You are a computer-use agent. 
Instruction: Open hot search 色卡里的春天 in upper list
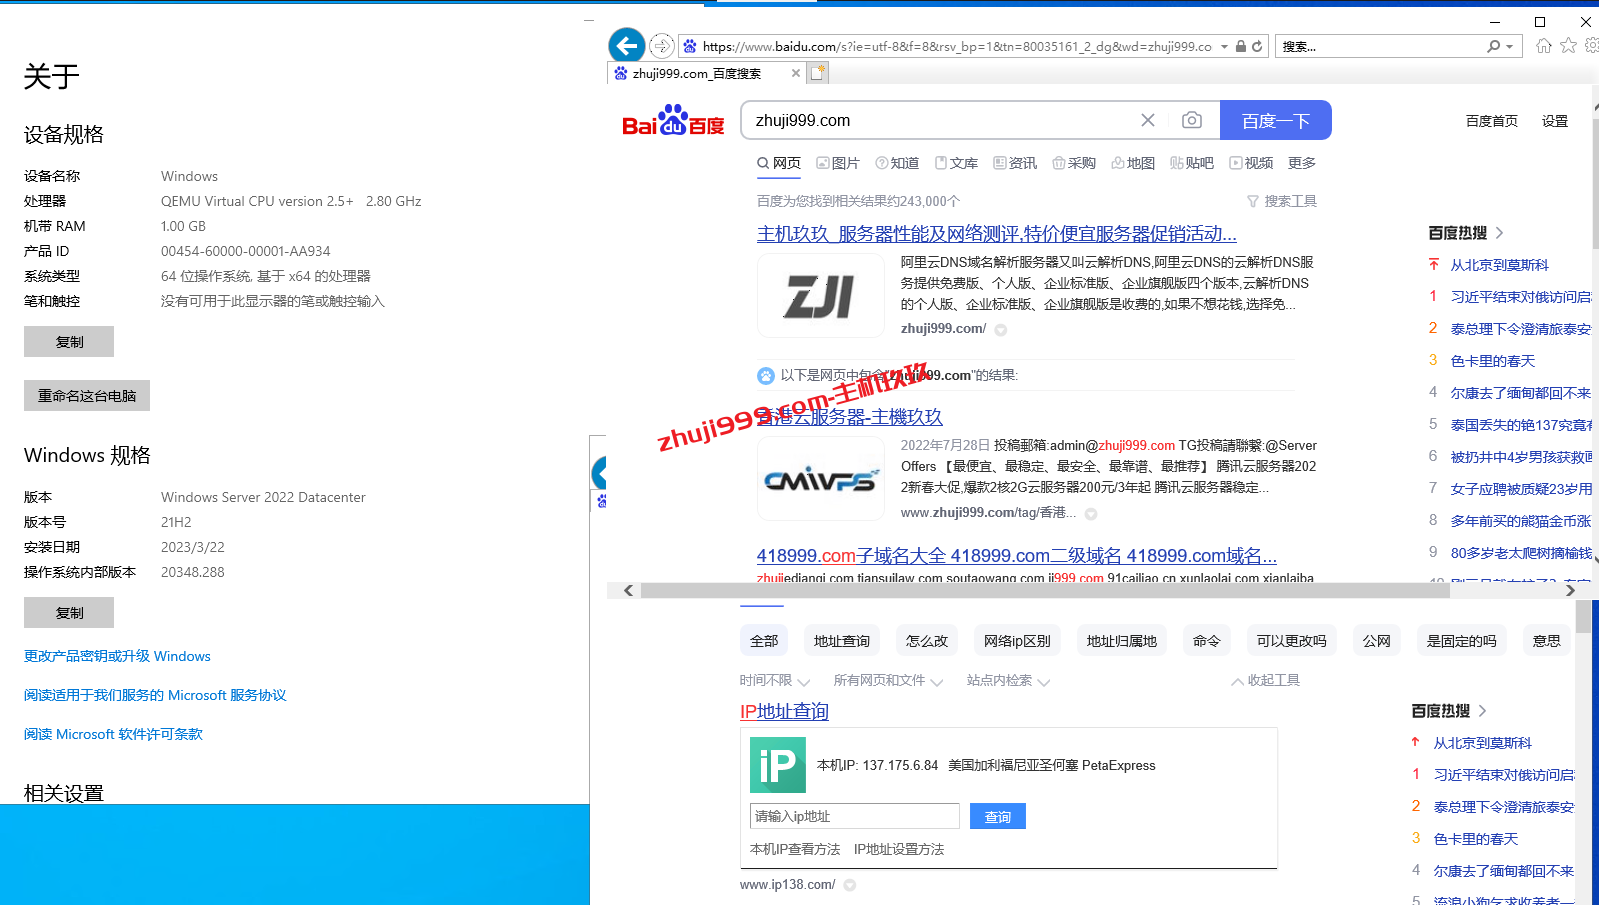1492,361
